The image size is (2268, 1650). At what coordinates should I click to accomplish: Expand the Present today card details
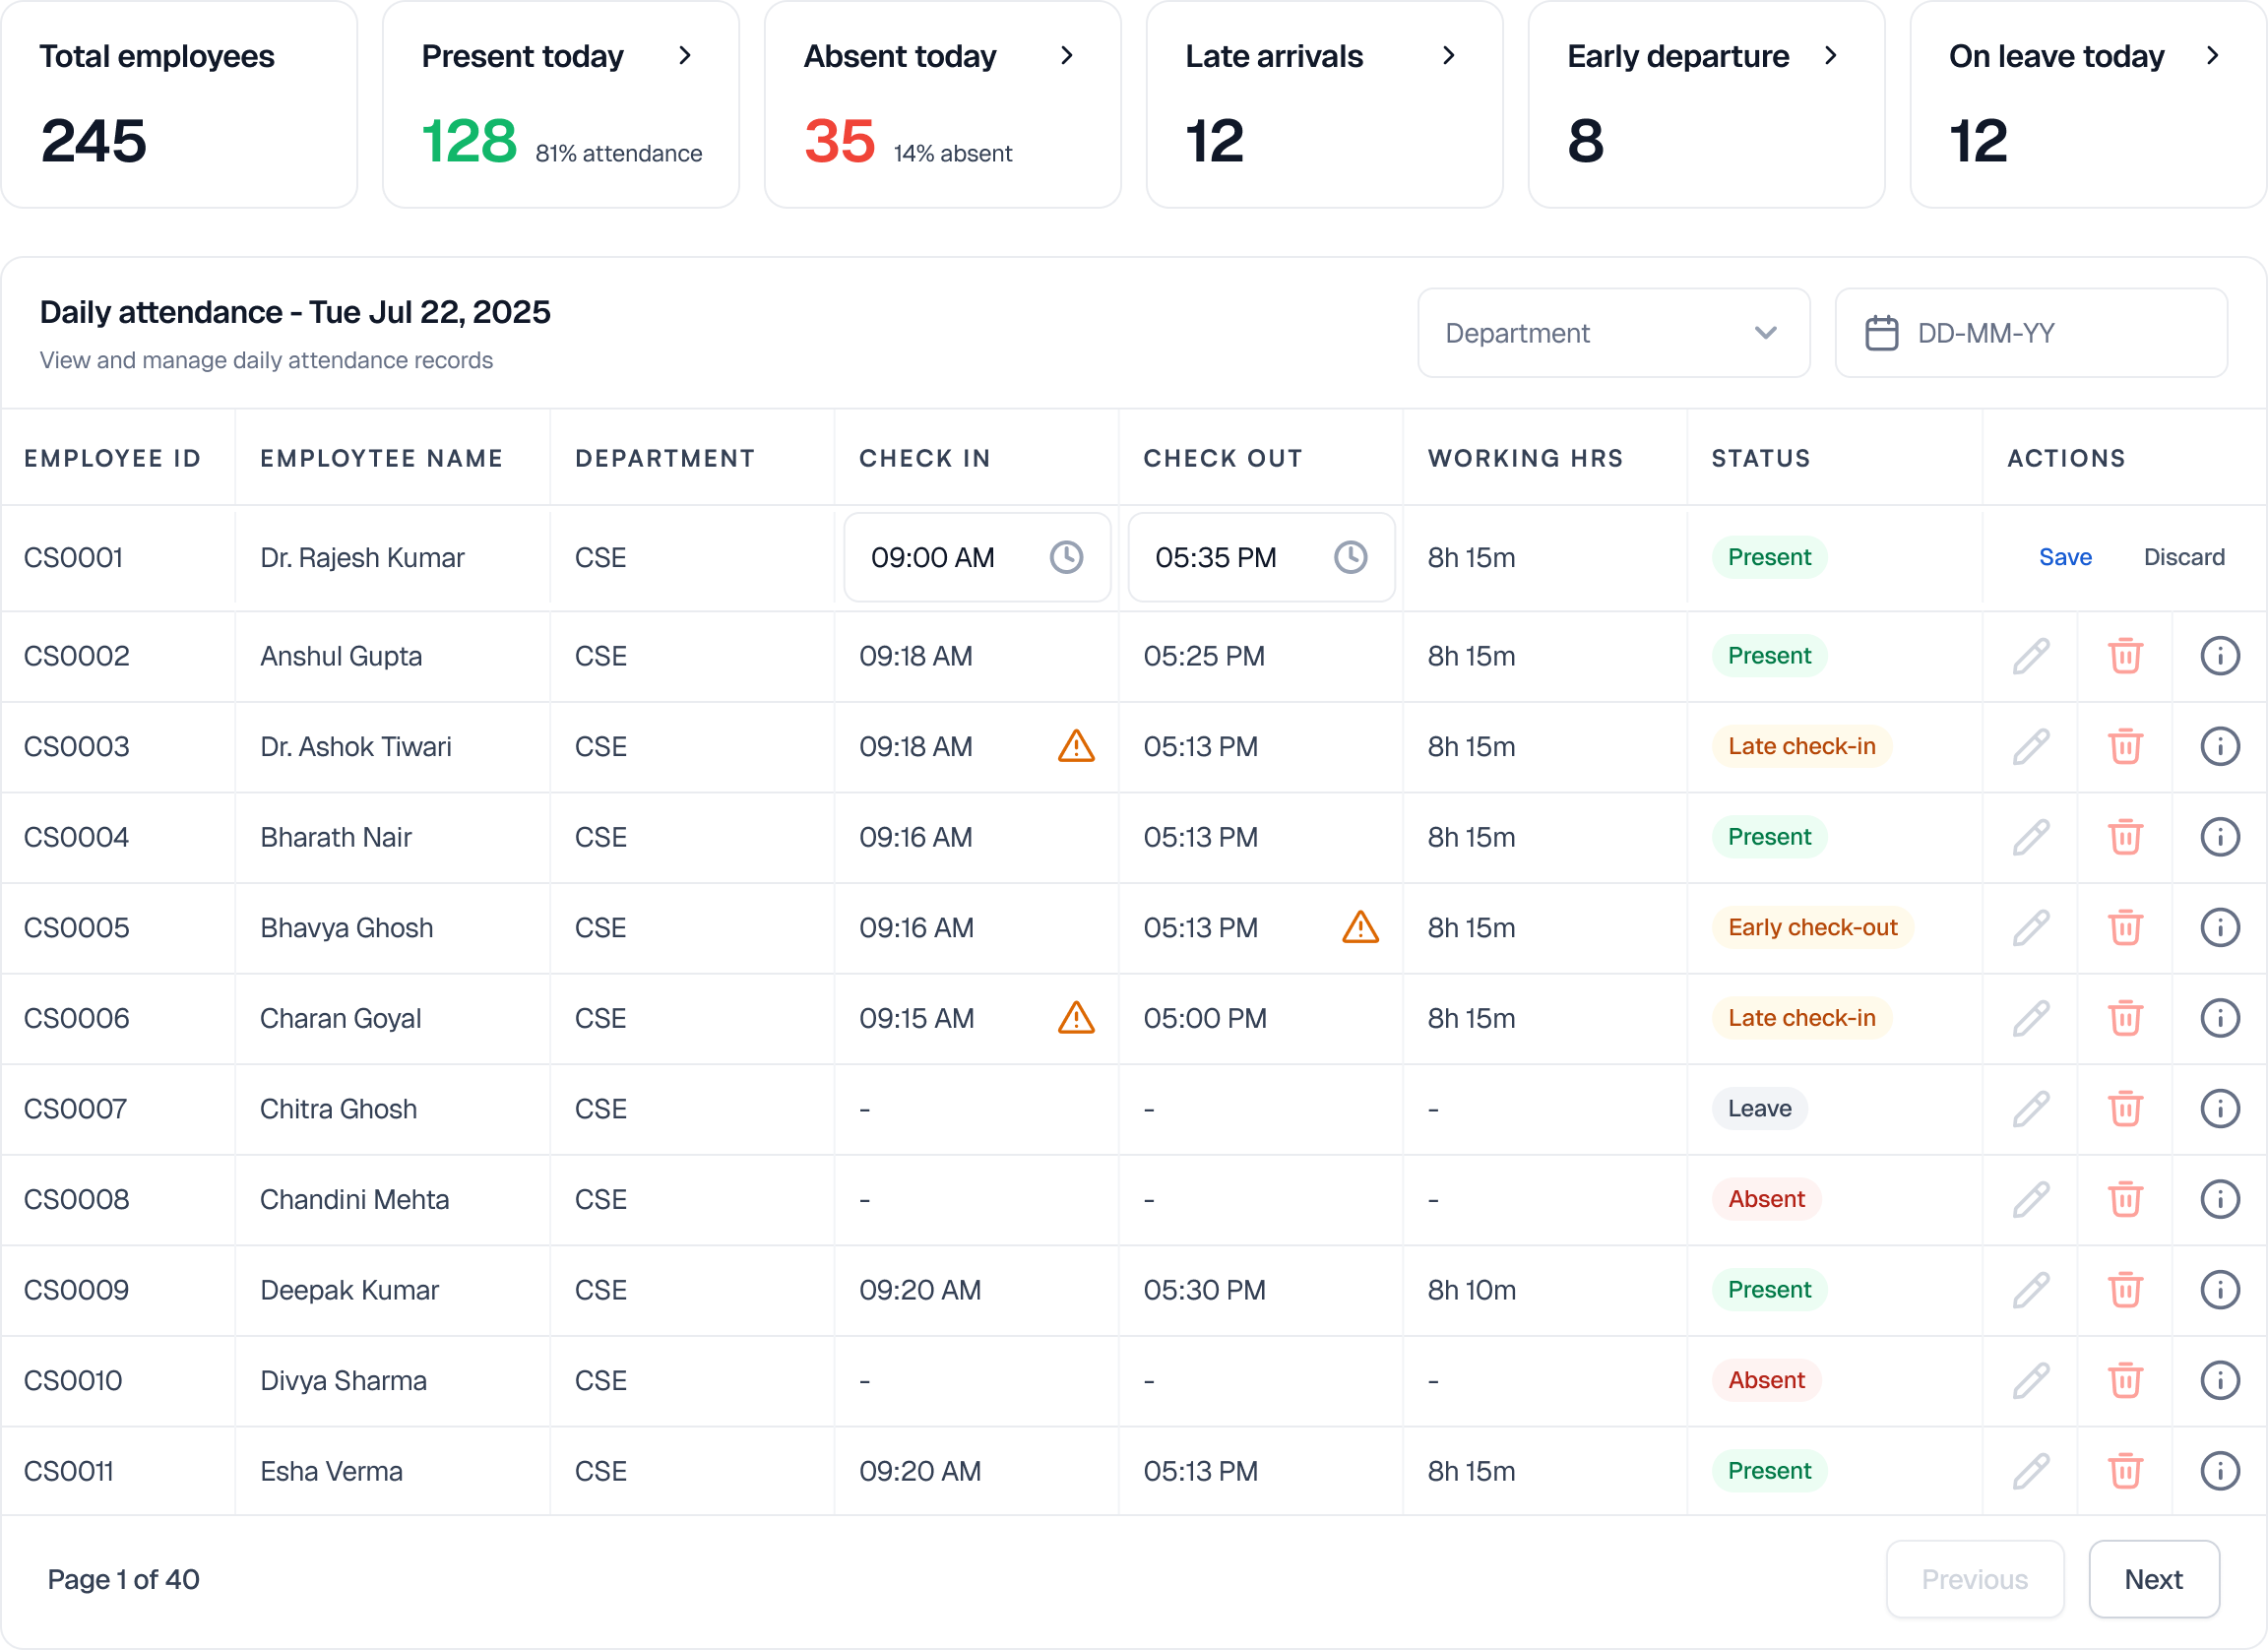[686, 56]
